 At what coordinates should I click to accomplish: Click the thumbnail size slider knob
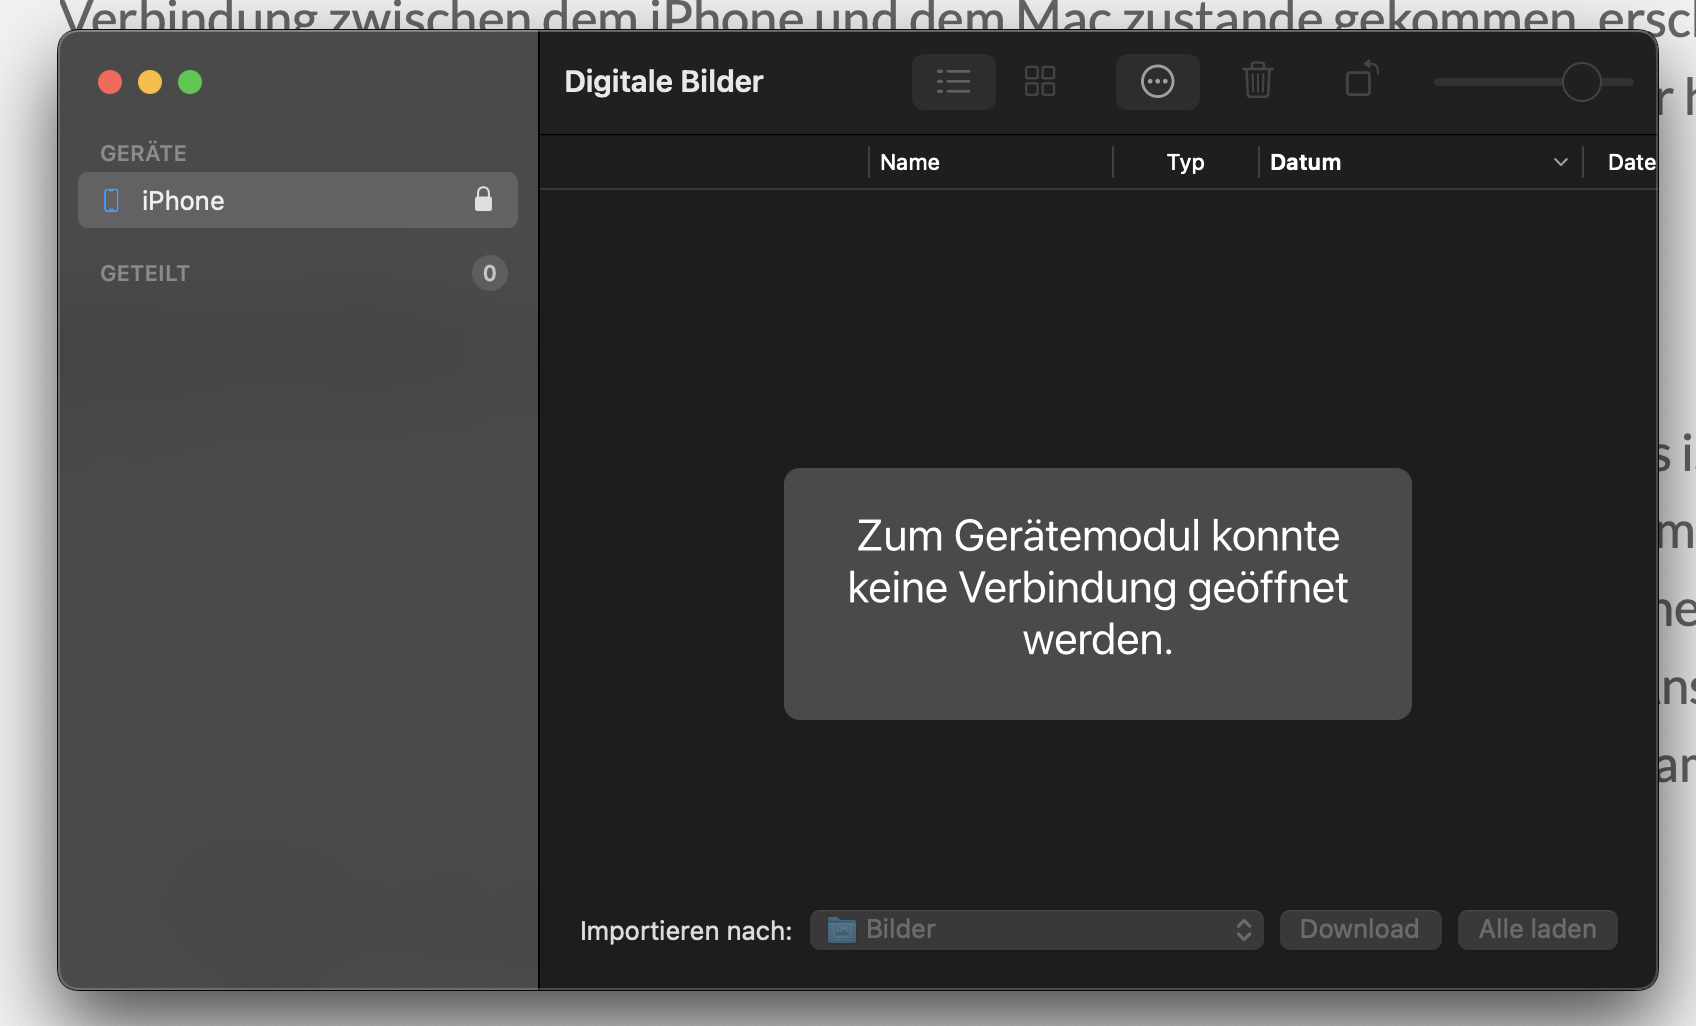click(1581, 82)
